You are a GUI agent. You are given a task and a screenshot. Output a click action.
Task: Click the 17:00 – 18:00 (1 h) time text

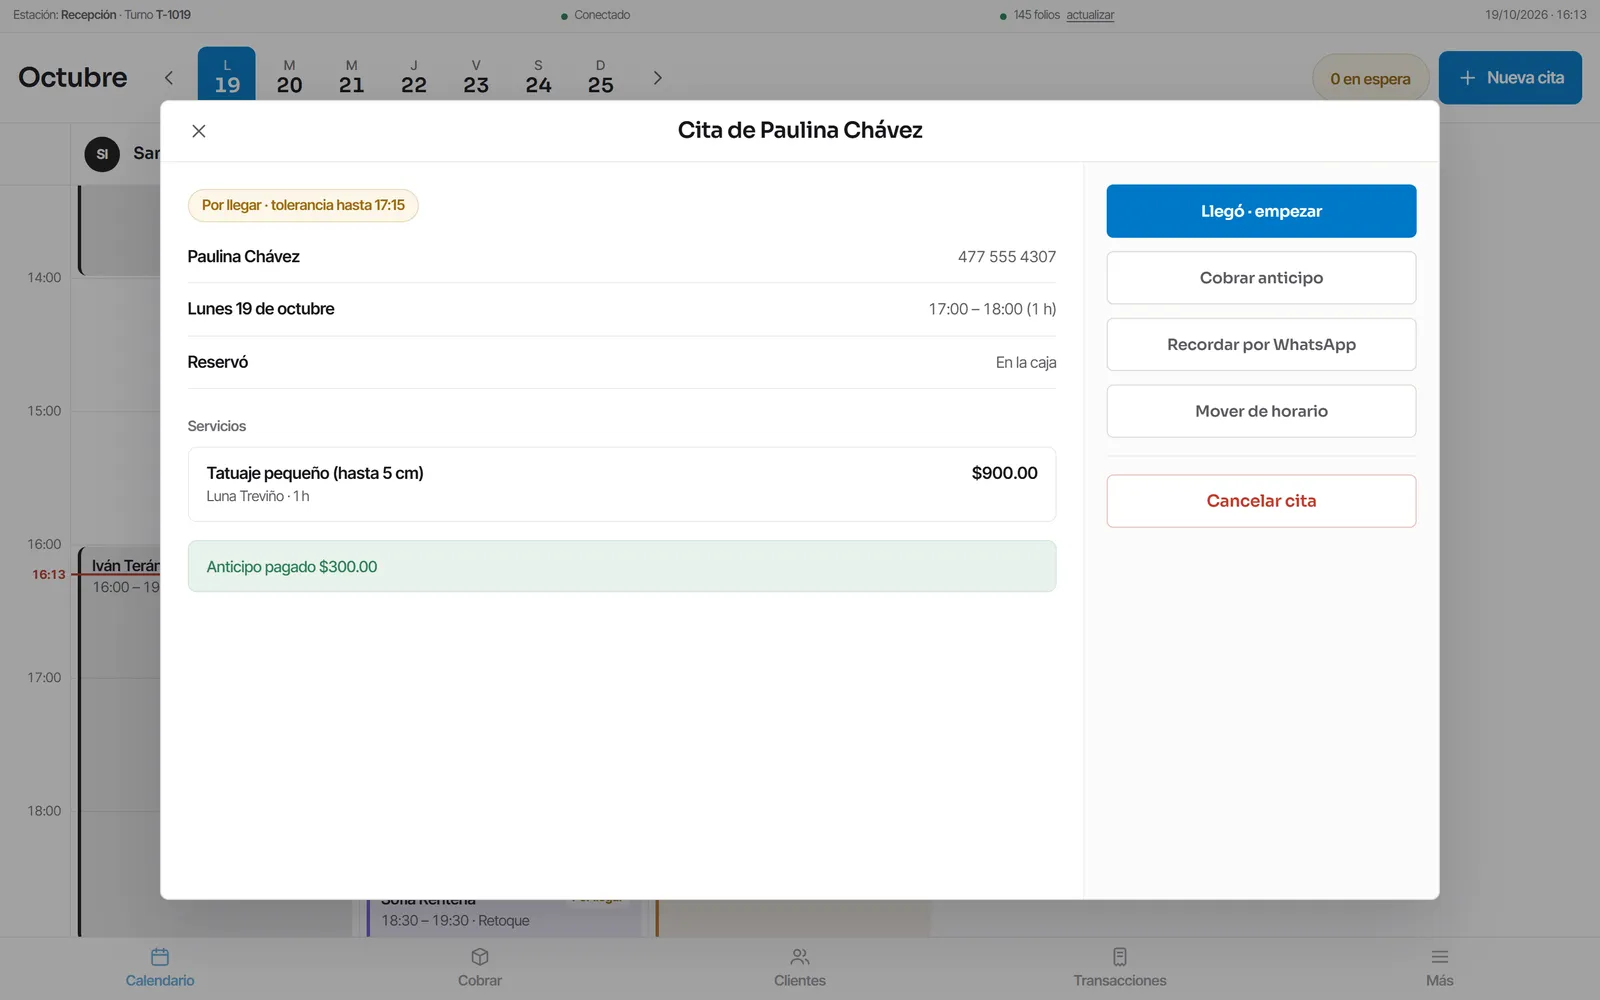click(992, 309)
